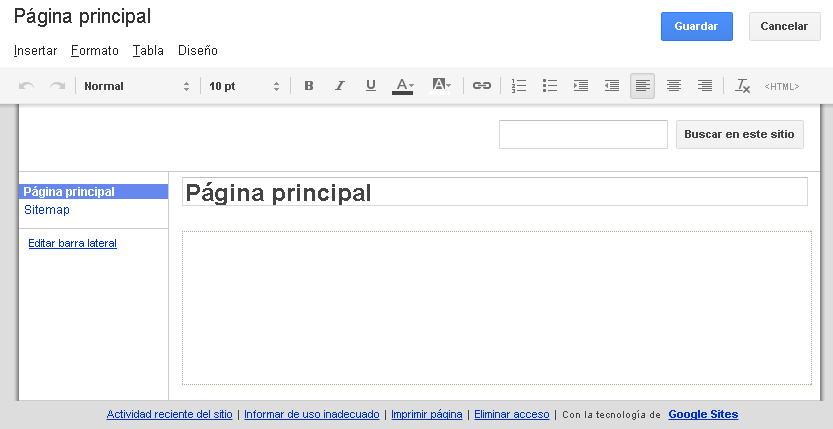Image resolution: width=833 pixels, height=429 pixels.
Task: Open the text color picker
Action: coord(403,86)
